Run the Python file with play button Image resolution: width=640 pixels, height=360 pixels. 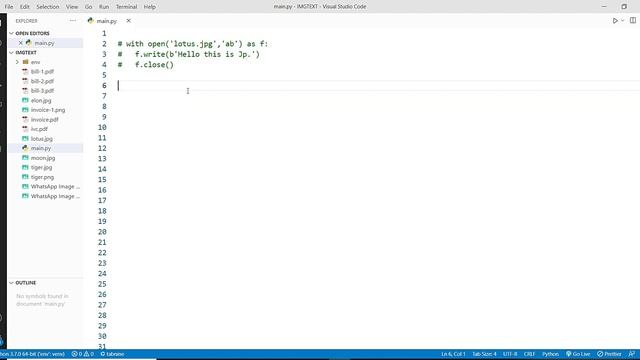click(615, 20)
